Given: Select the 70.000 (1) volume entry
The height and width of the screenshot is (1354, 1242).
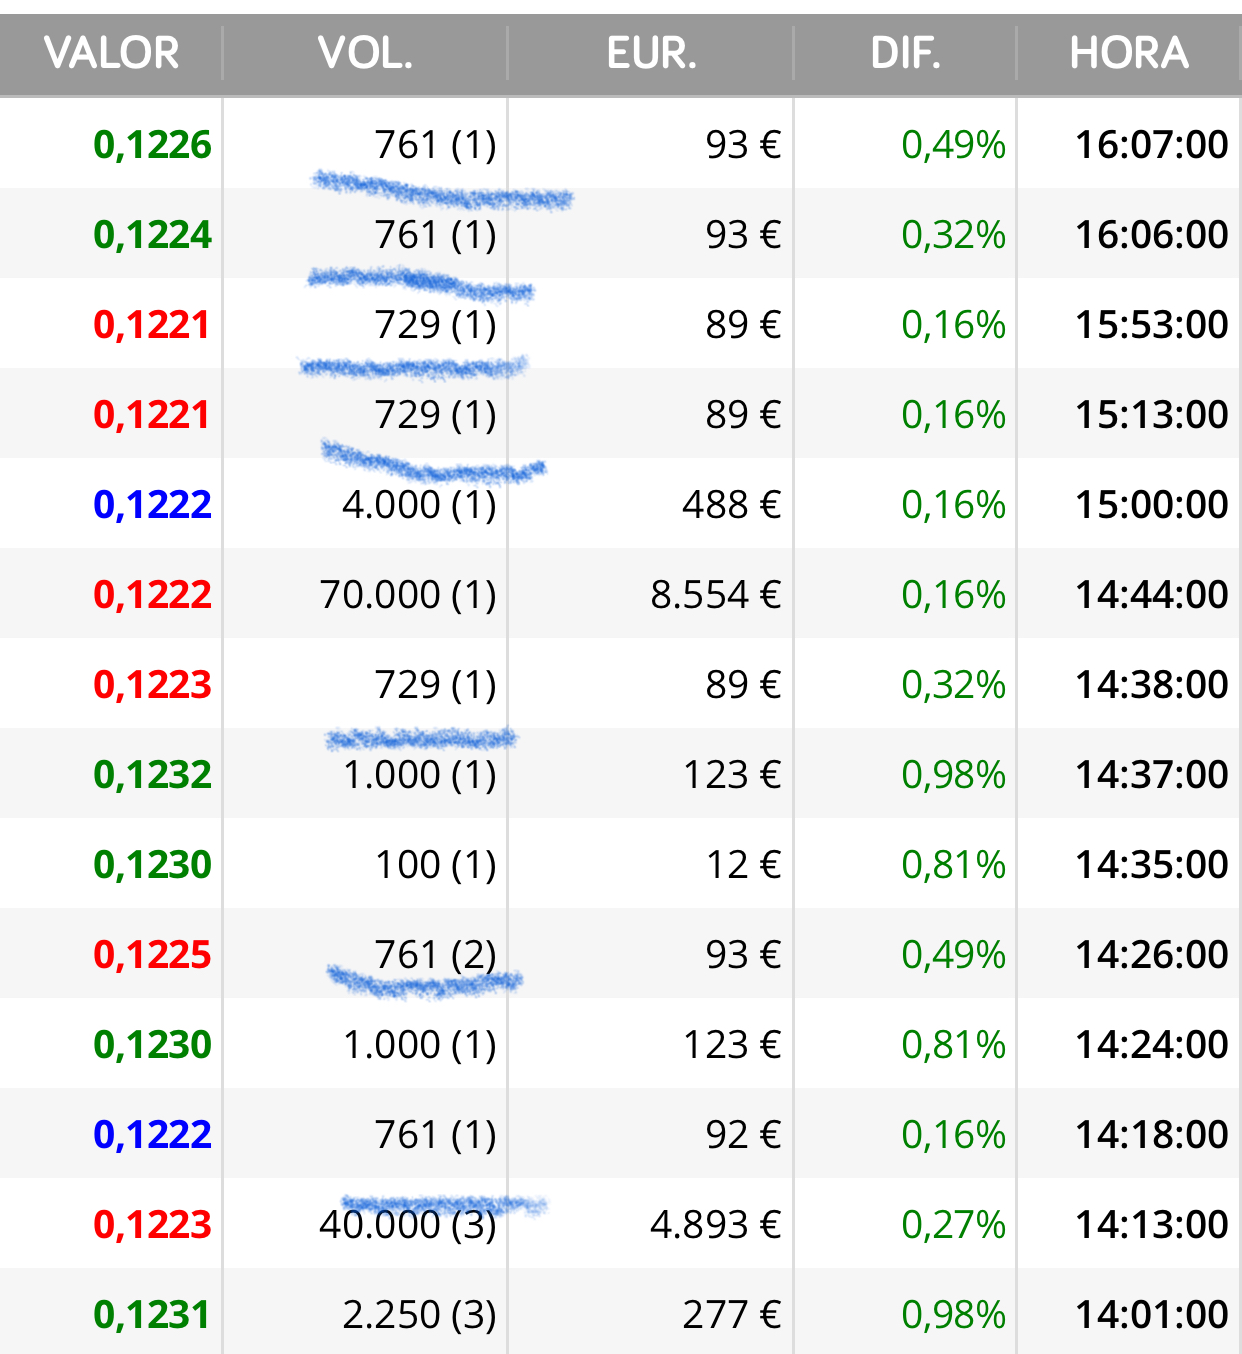Looking at the screenshot, I should click(408, 595).
